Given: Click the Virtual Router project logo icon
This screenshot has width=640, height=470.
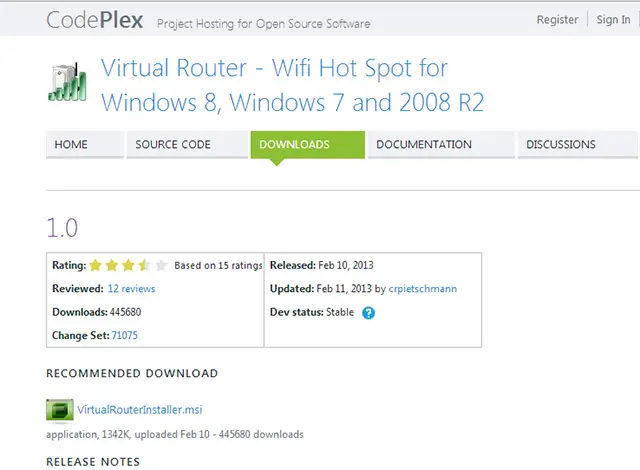Looking at the screenshot, I should pos(67,86).
